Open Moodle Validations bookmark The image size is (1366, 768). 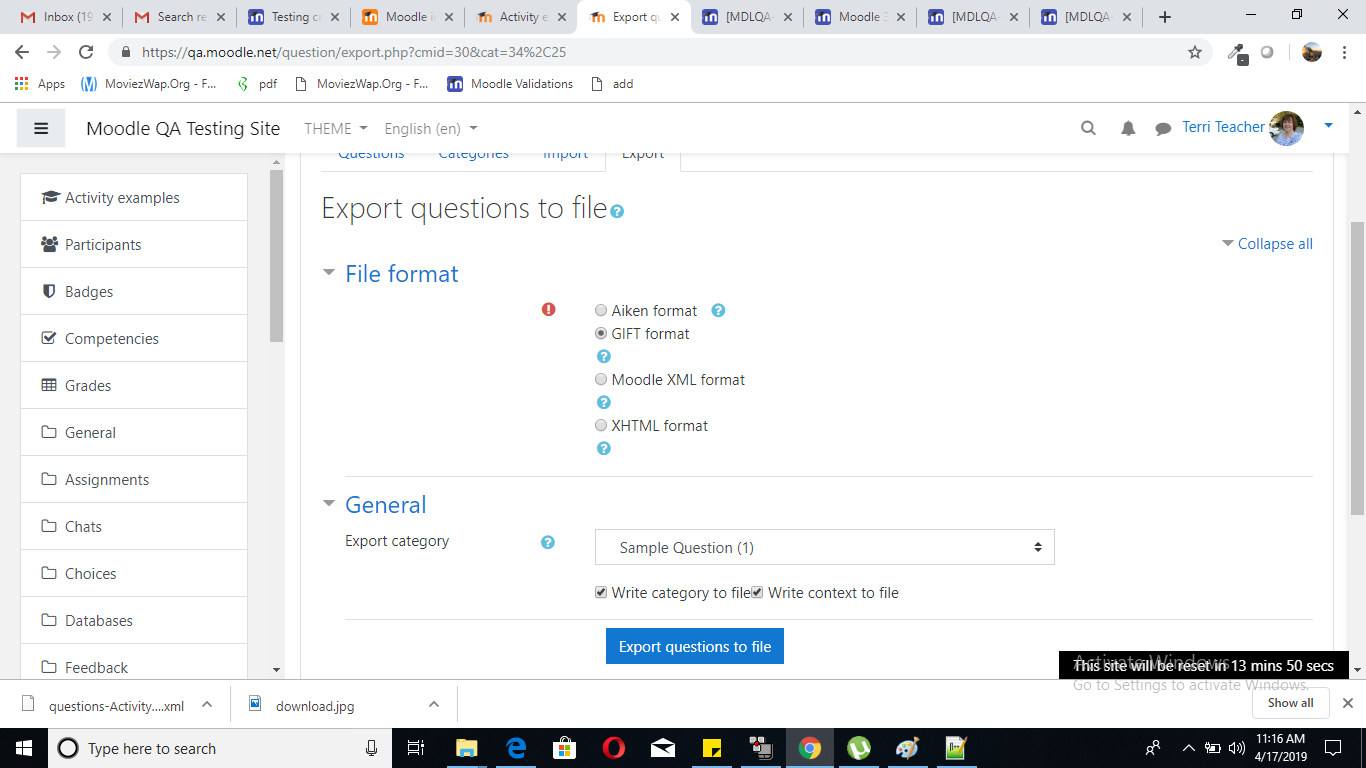click(x=510, y=84)
